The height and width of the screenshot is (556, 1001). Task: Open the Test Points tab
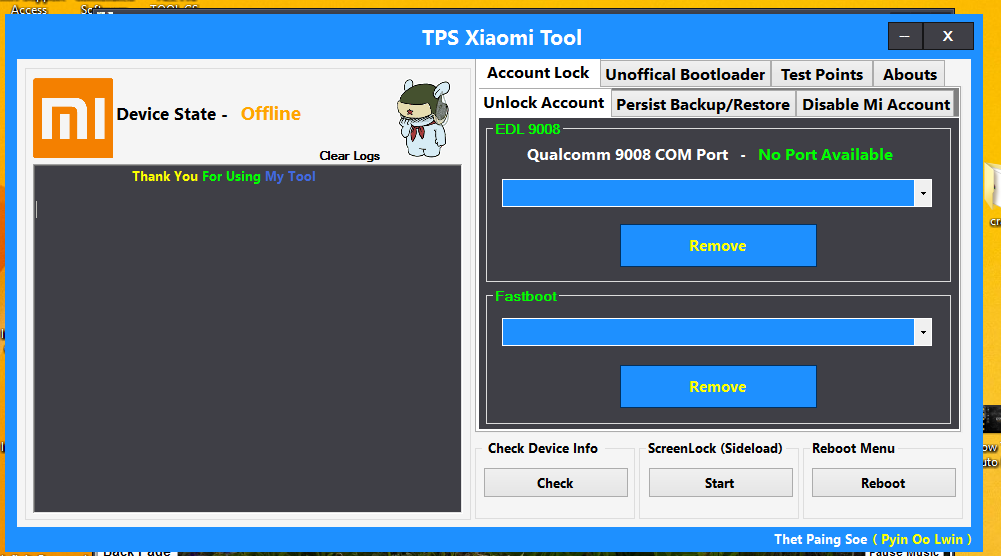pyautogui.click(x=822, y=75)
